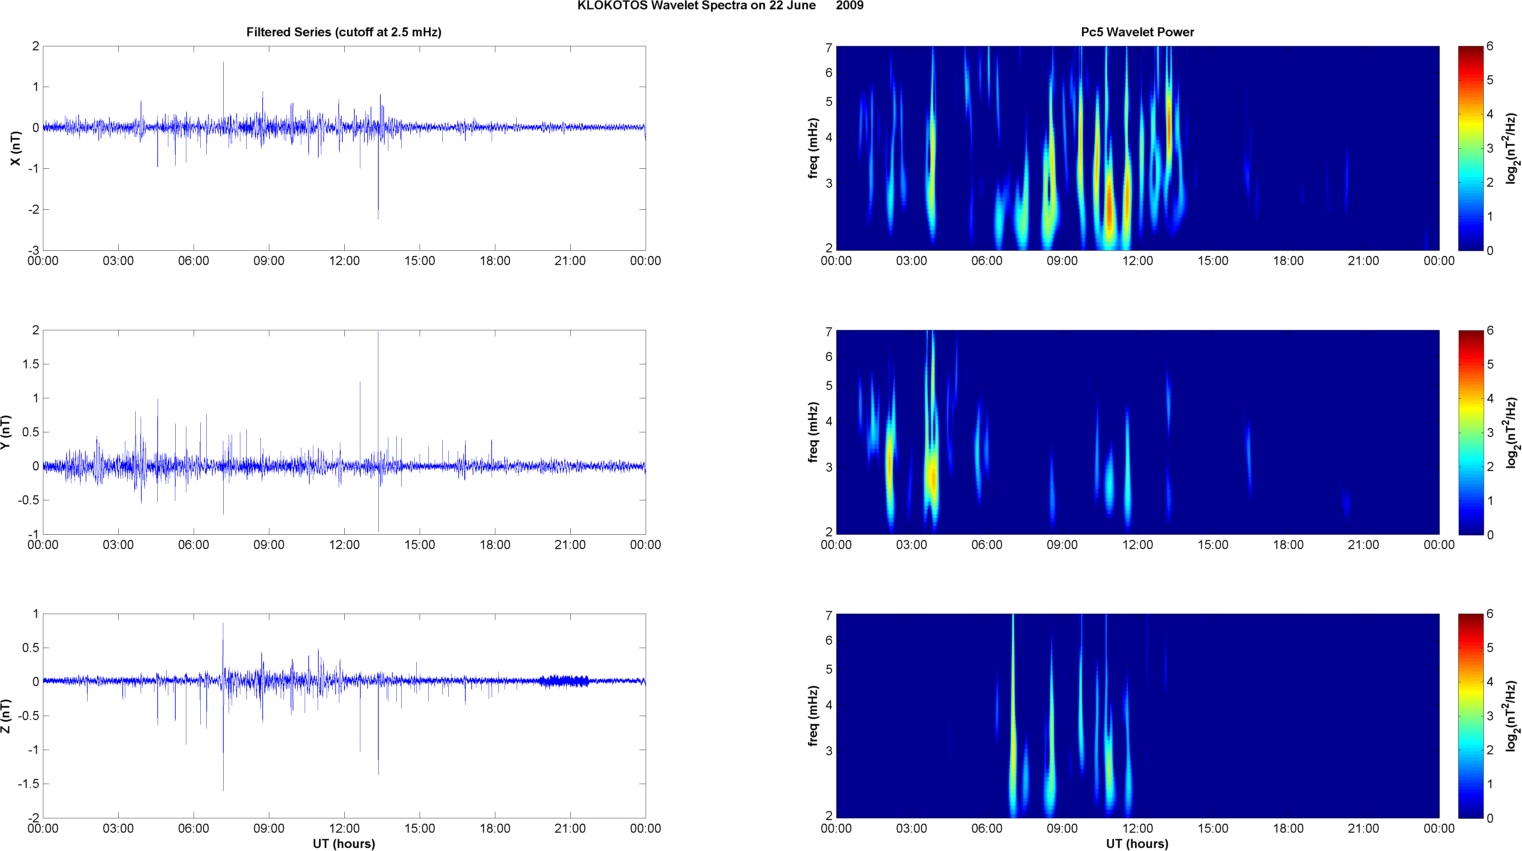1522x851 pixels.
Task: Click 'UT (hours)' label under the Z wavelet spectrogram
Action: click(x=1137, y=844)
